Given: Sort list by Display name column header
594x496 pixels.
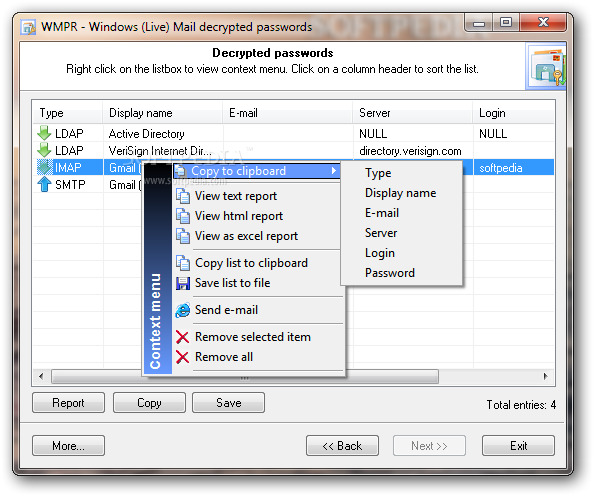Looking at the screenshot, I should 163,113.
